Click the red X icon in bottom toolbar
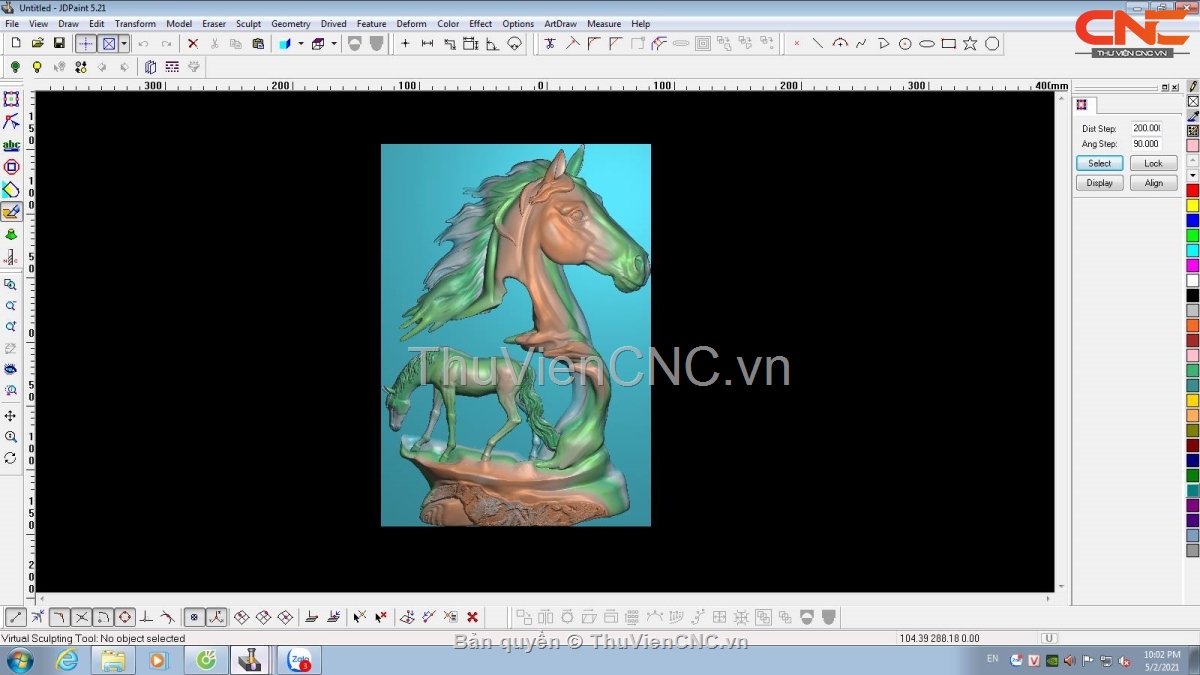Image resolution: width=1200 pixels, height=675 pixels. pos(472,618)
